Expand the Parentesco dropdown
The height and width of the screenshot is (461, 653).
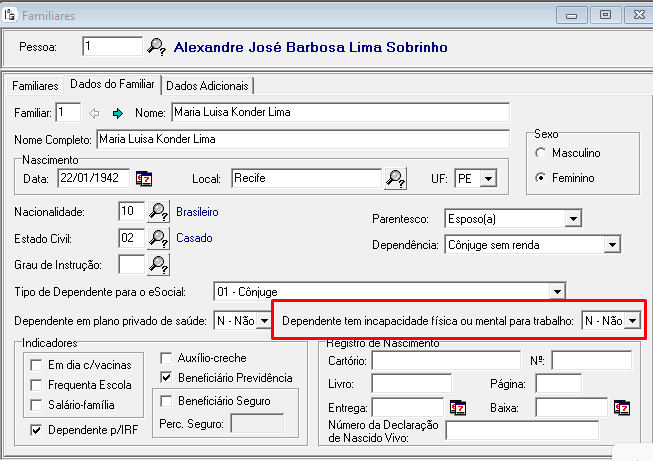tap(572, 218)
